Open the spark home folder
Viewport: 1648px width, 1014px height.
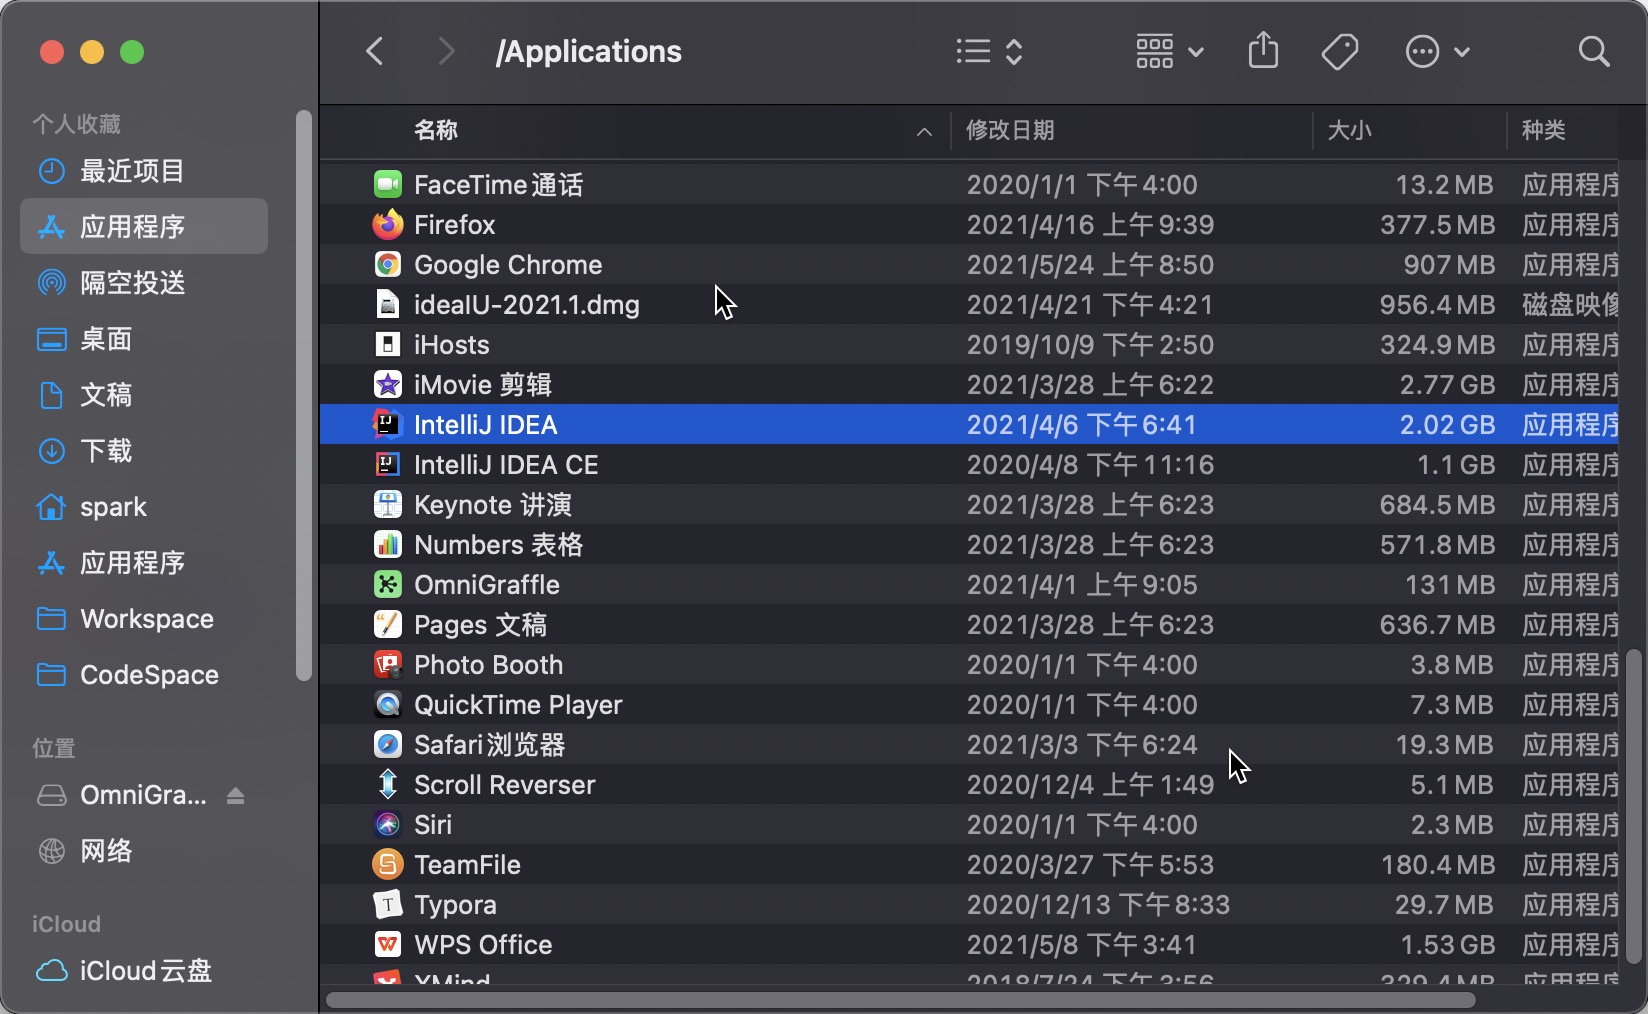click(x=144, y=507)
